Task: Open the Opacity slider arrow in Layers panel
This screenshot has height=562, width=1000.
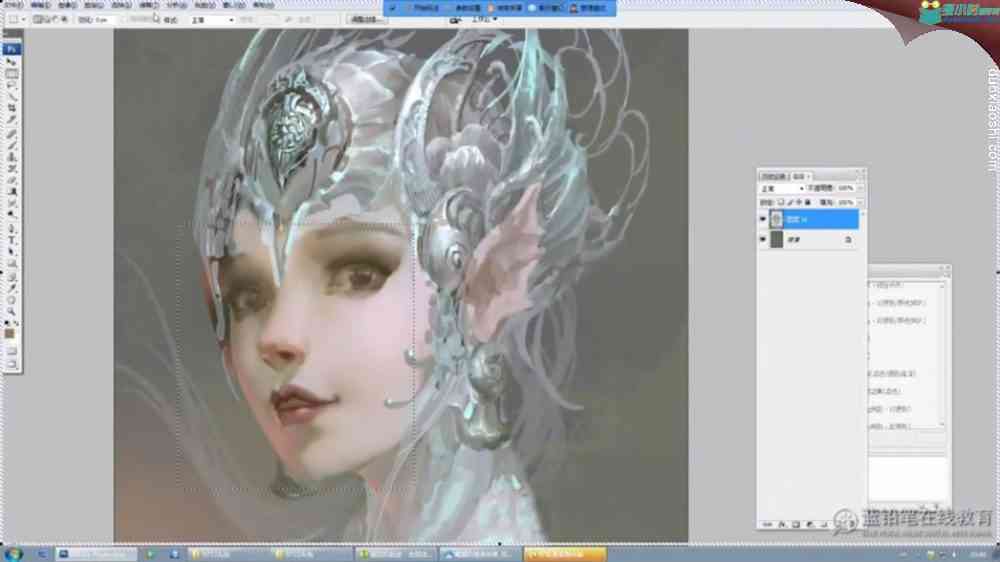Action: point(860,188)
